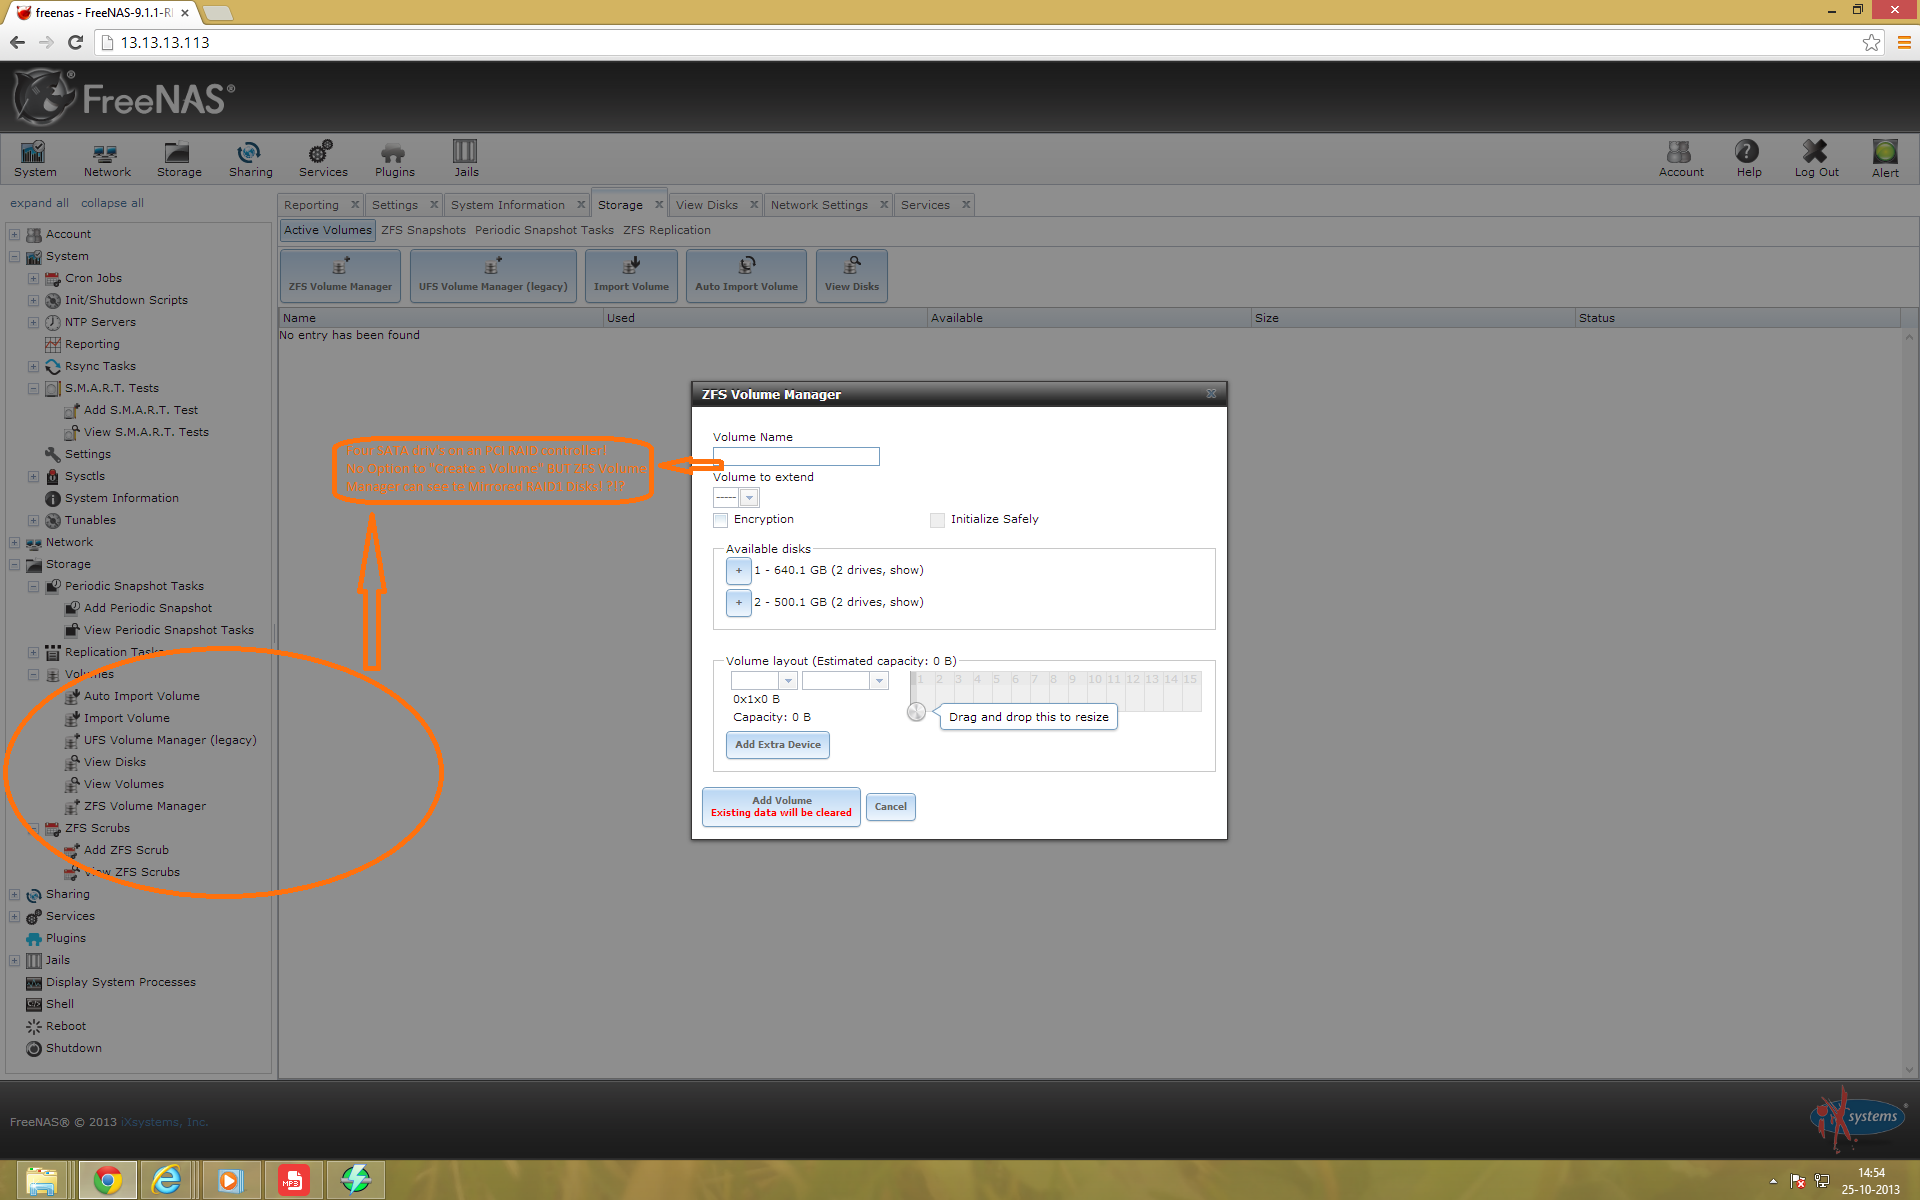Click the ZFS Volume Manager toolbar button
This screenshot has height=1200, width=1920.
(340, 275)
